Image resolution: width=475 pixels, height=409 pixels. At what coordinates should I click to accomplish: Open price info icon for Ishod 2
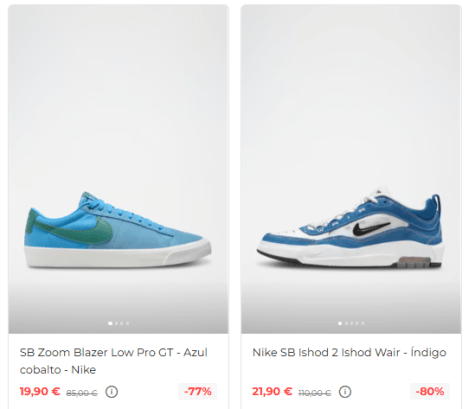coord(345,392)
